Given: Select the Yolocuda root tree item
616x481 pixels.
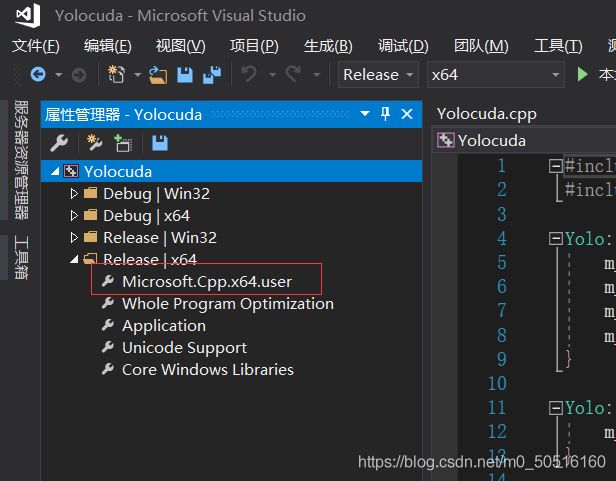Looking at the screenshot, I should click(x=231, y=171).
